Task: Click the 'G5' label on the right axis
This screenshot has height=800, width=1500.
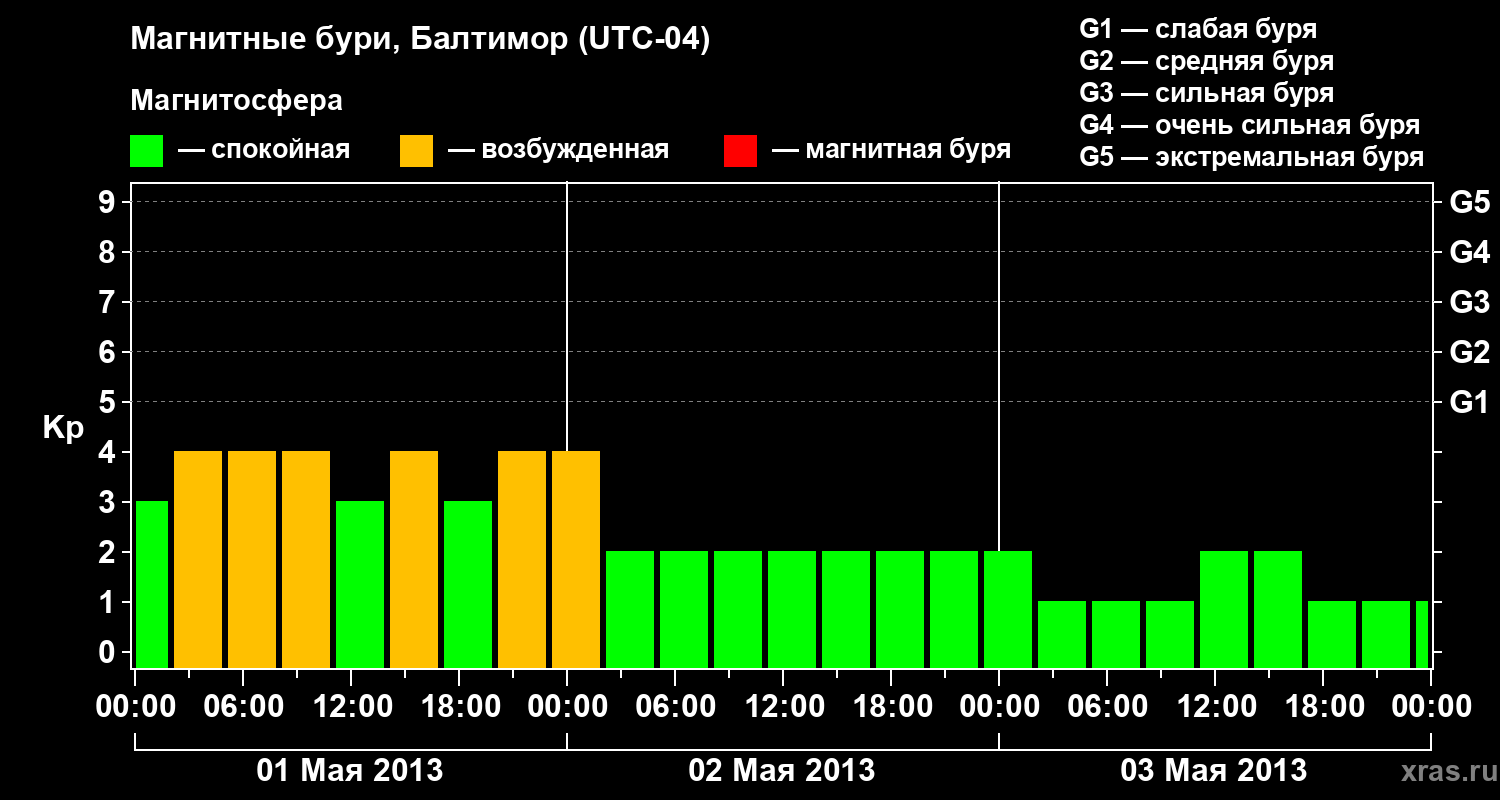Action: click(x=1469, y=202)
